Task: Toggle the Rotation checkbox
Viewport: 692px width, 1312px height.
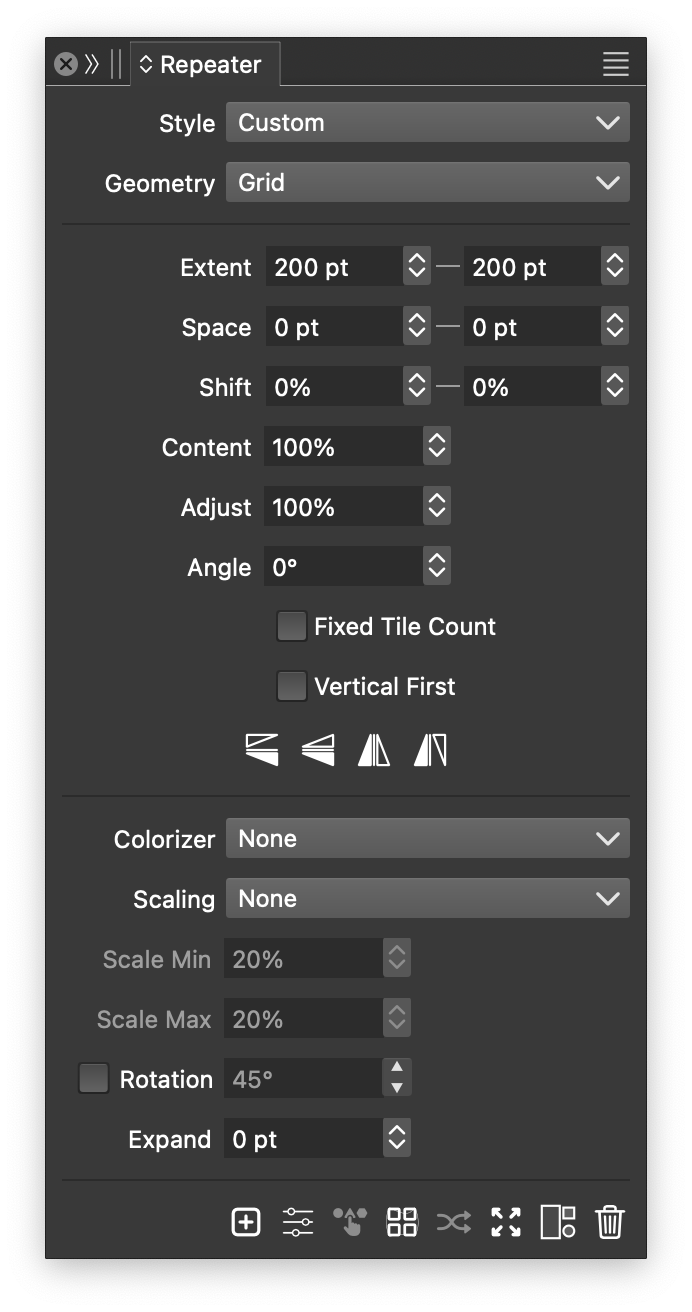Action: (x=94, y=1079)
